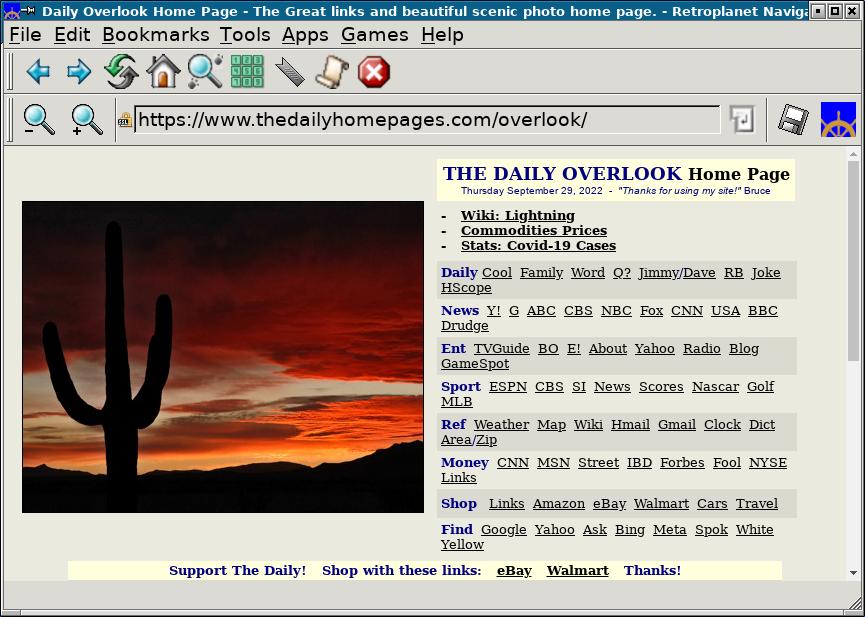865x617 pixels.
Task: Zoom in with the plus magnifier
Action: [87, 120]
